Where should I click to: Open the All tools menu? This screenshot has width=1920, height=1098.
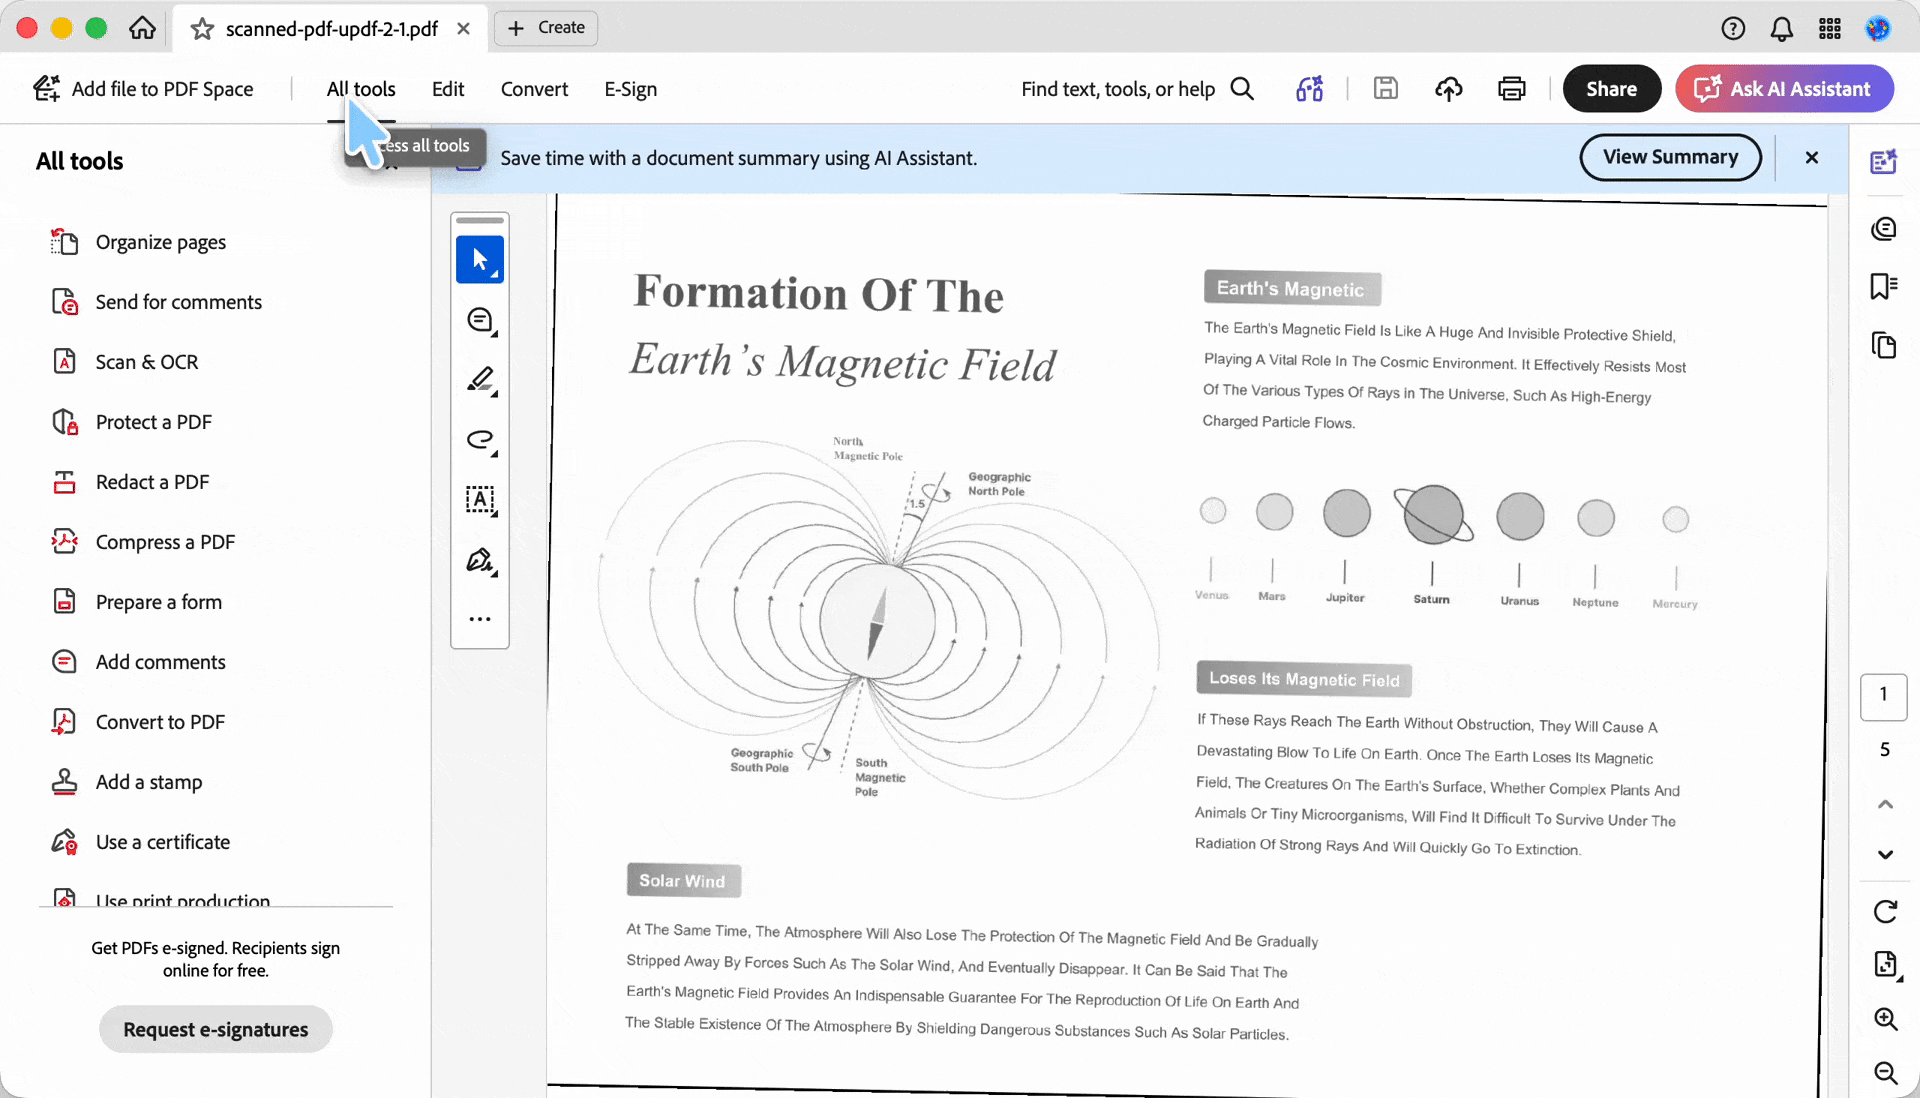point(361,89)
